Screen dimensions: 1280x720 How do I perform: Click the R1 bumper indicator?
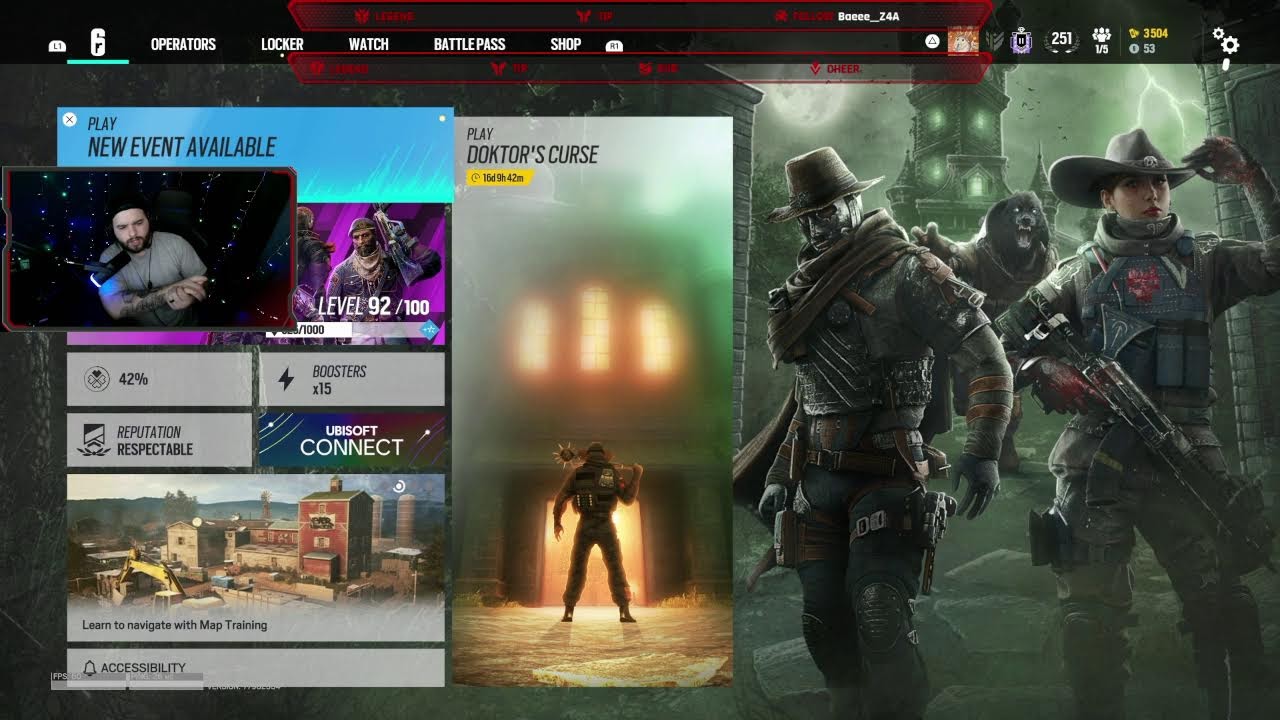pyautogui.click(x=615, y=46)
